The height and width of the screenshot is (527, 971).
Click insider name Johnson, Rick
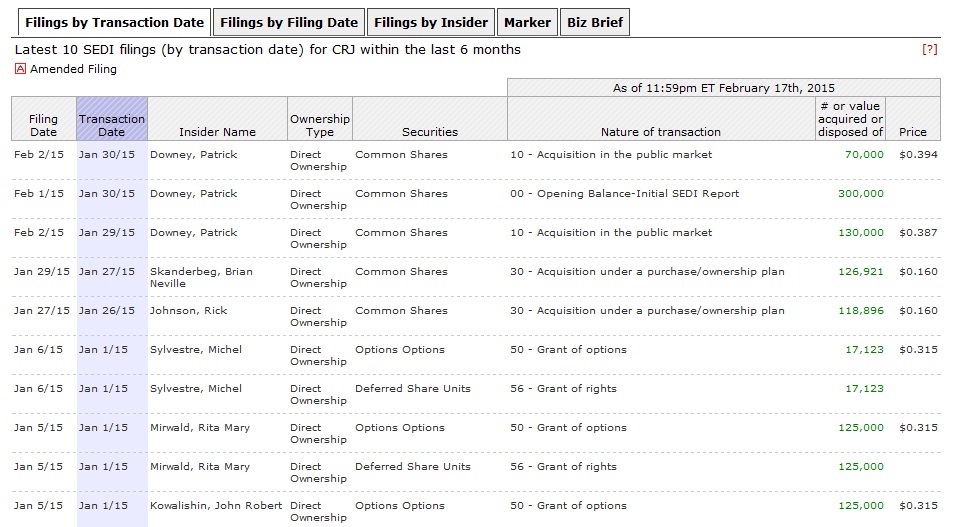(x=188, y=311)
